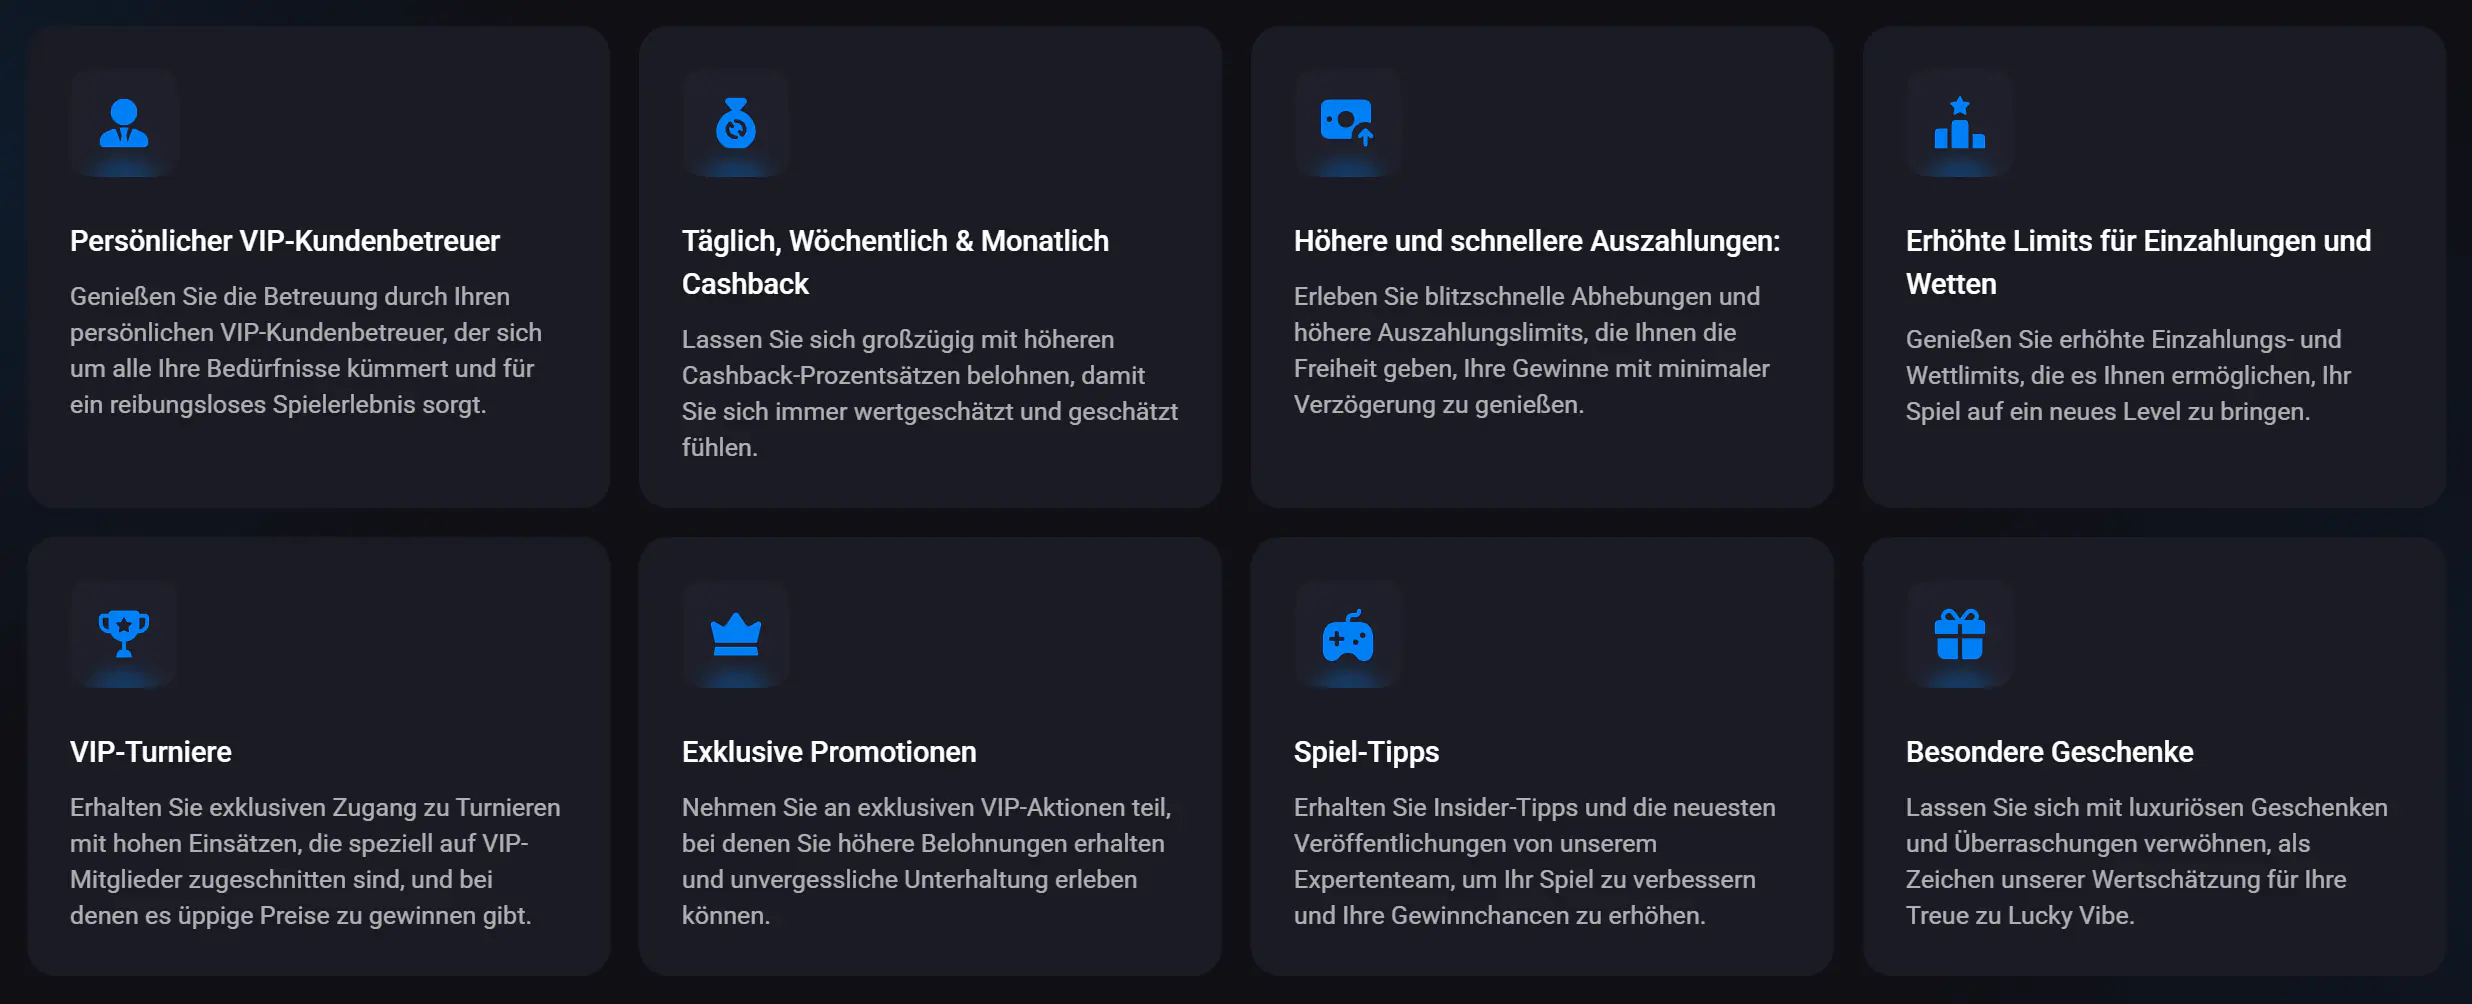Click the VIP tournaments trophy icon
The width and height of the screenshot is (2472, 1004).
[x=124, y=634]
